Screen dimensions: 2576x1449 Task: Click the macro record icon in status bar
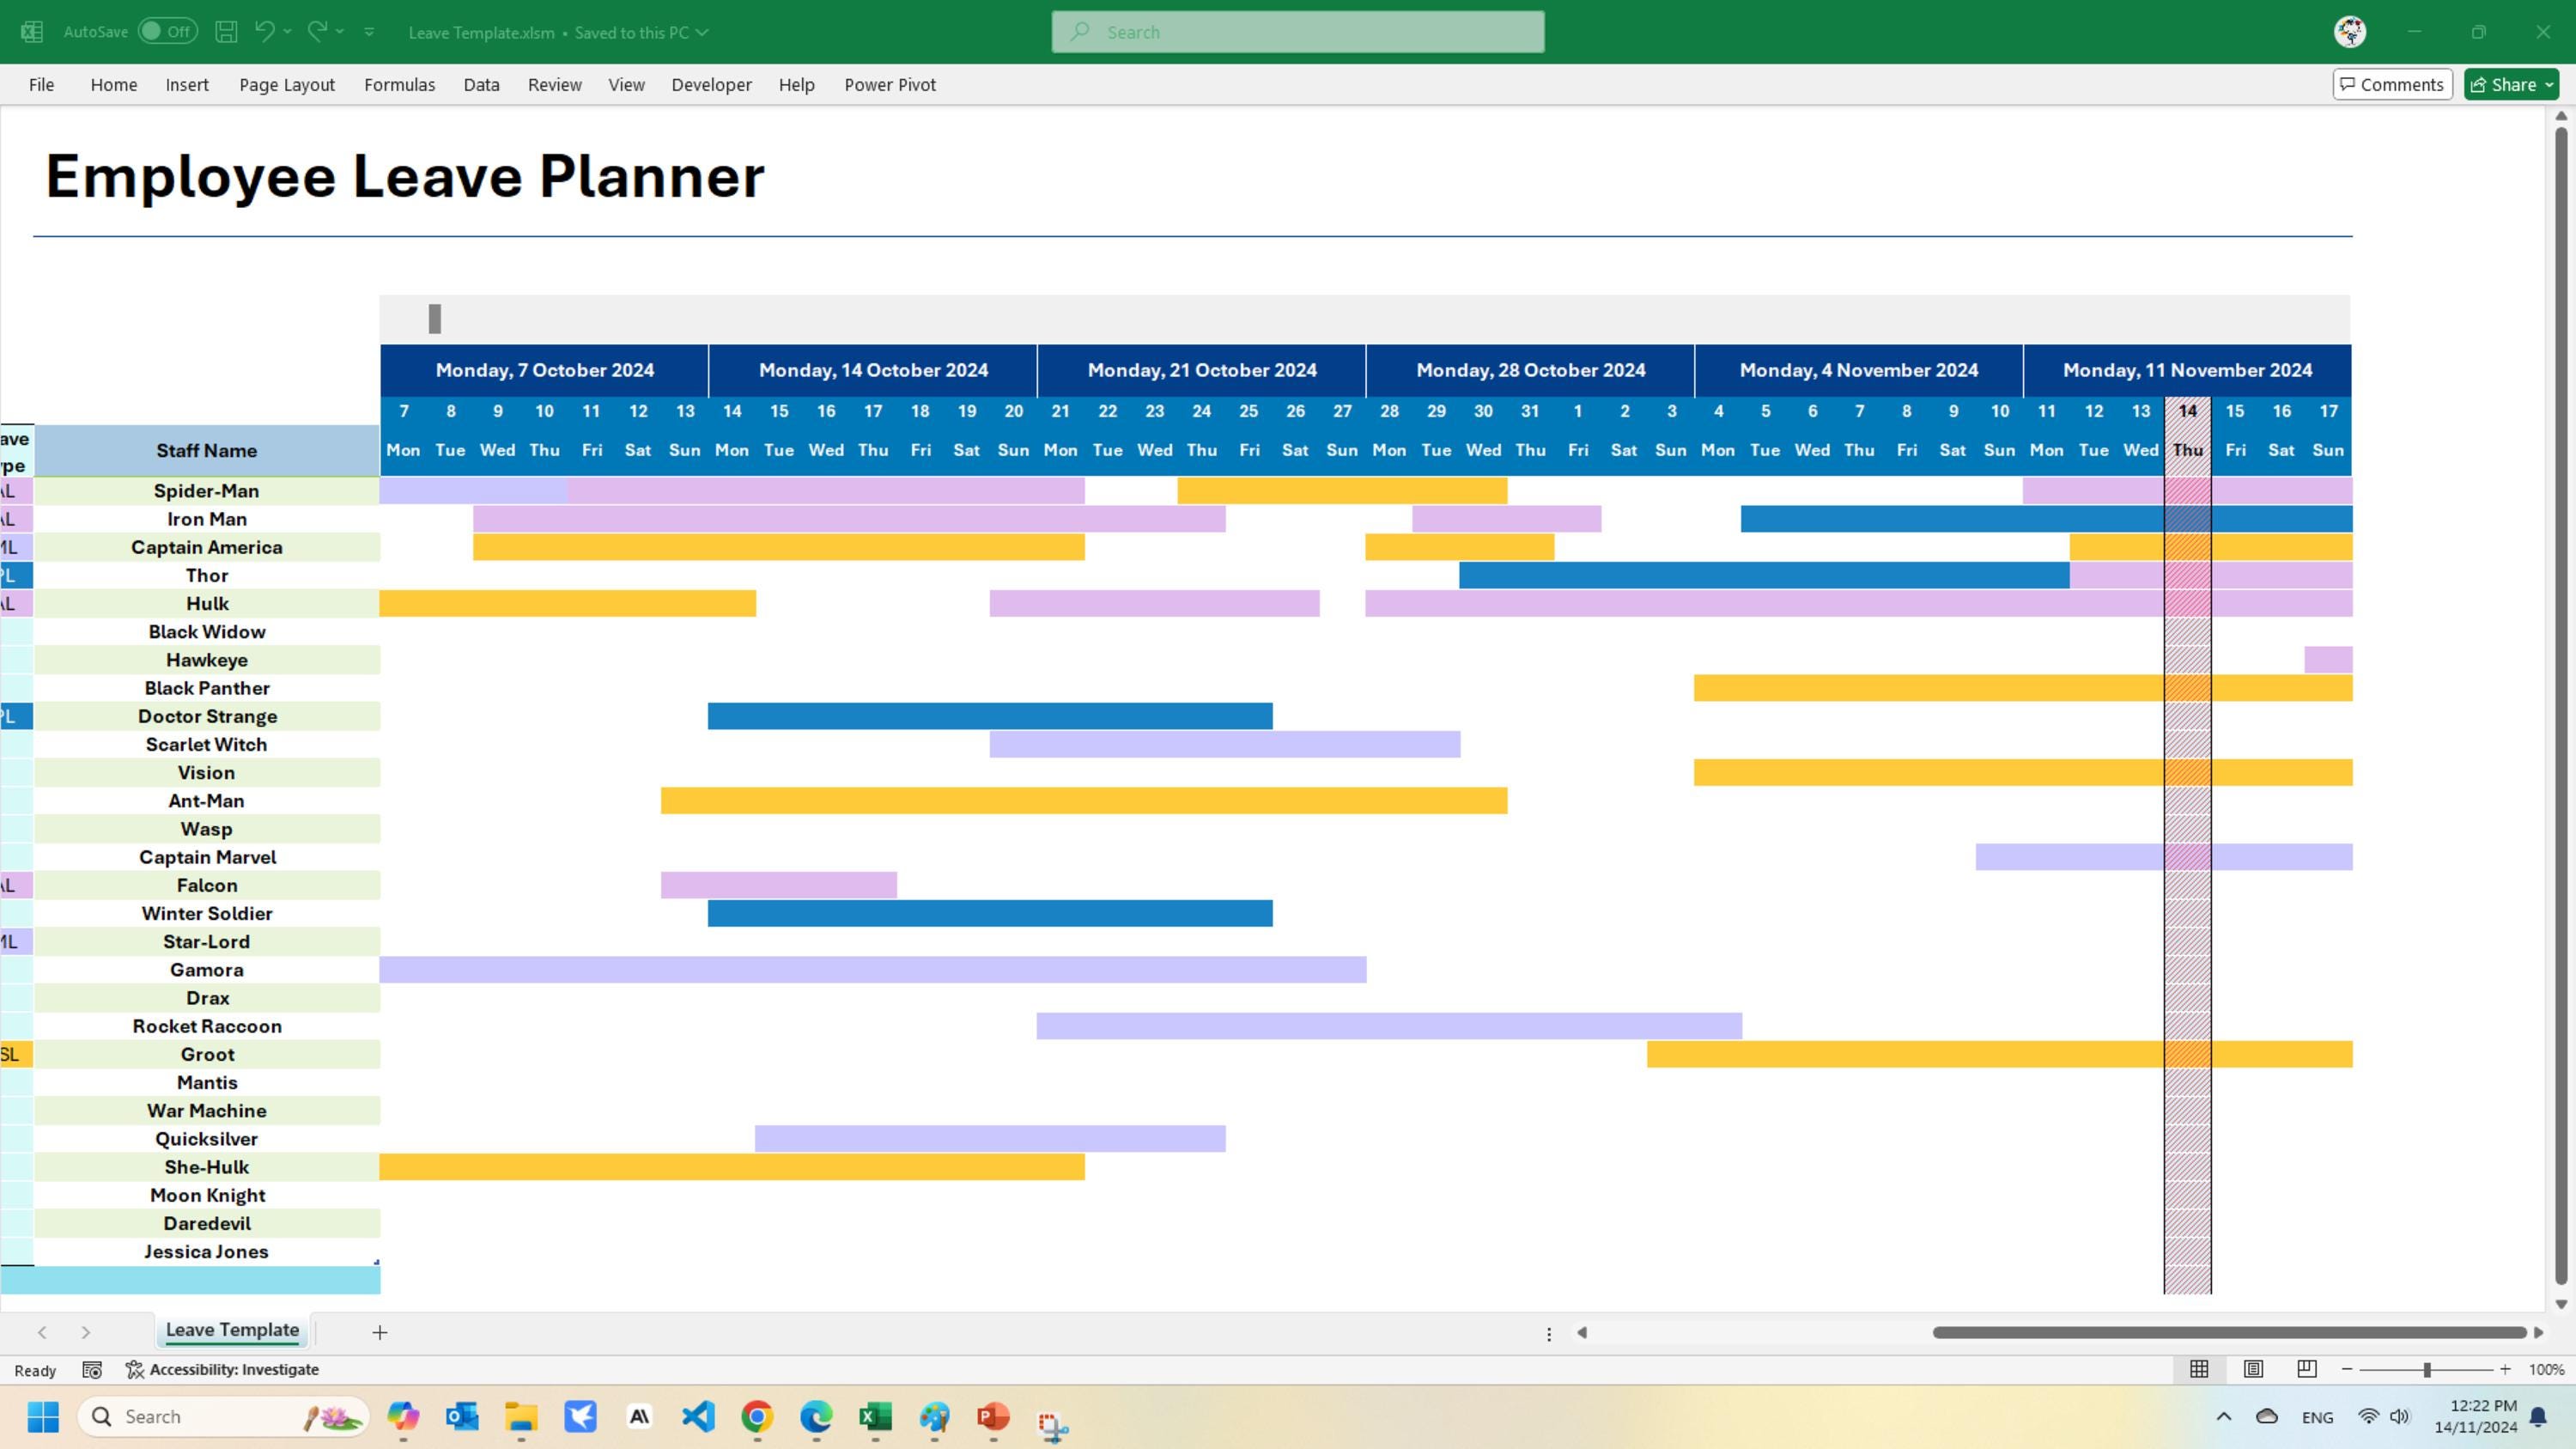click(91, 1369)
